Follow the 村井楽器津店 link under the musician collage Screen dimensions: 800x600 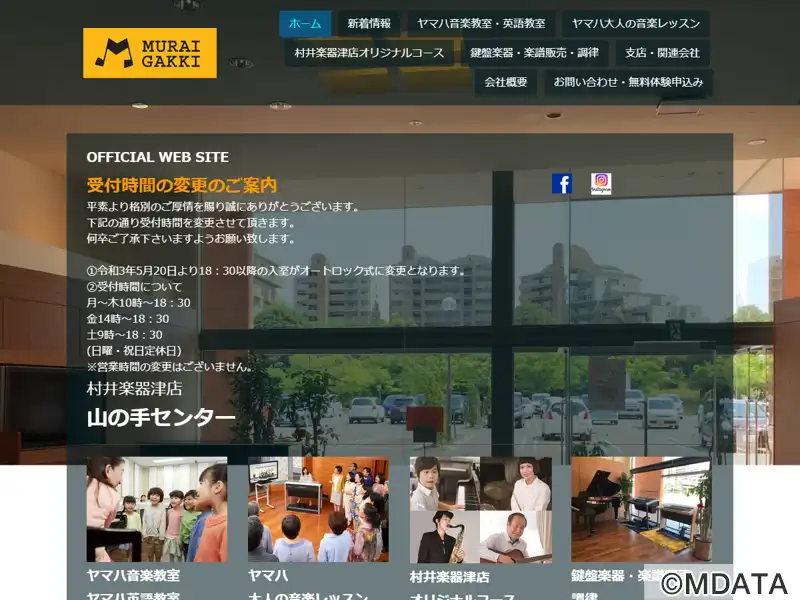tap(449, 577)
